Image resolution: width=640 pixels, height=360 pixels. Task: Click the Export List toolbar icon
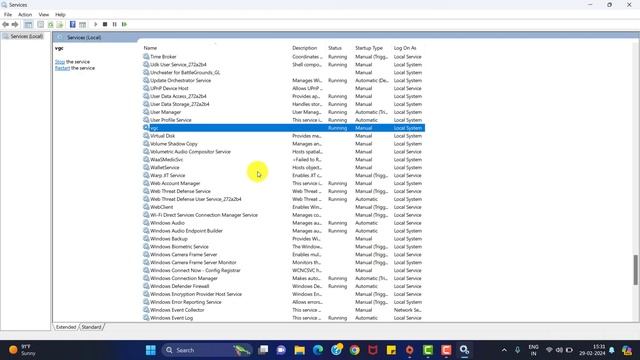point(60,24)
